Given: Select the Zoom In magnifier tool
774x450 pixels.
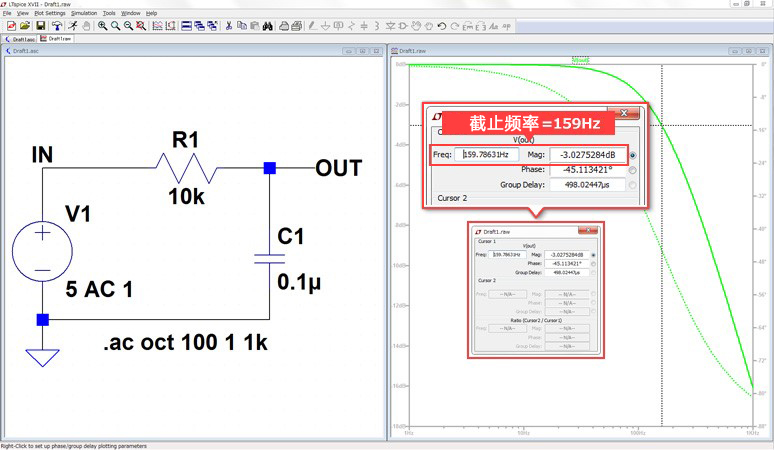Looking at the screenshot, I should tap(103, 26).
